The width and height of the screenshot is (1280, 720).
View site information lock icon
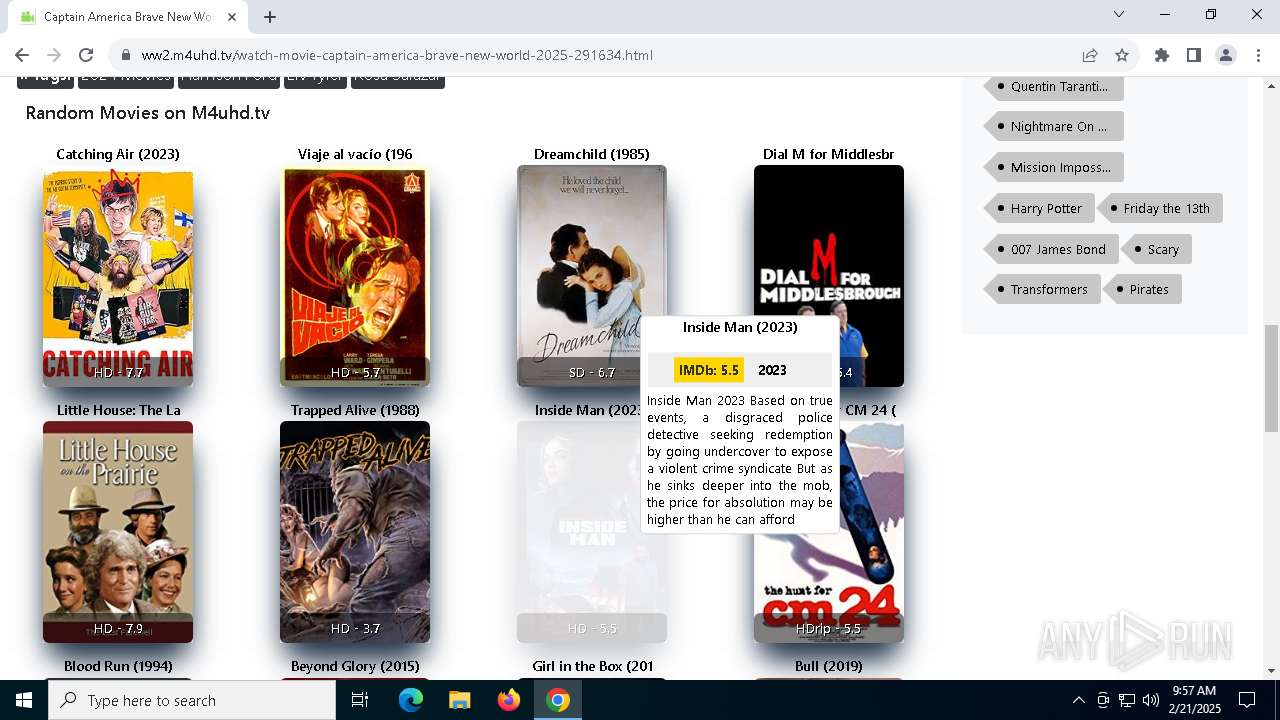125,55
